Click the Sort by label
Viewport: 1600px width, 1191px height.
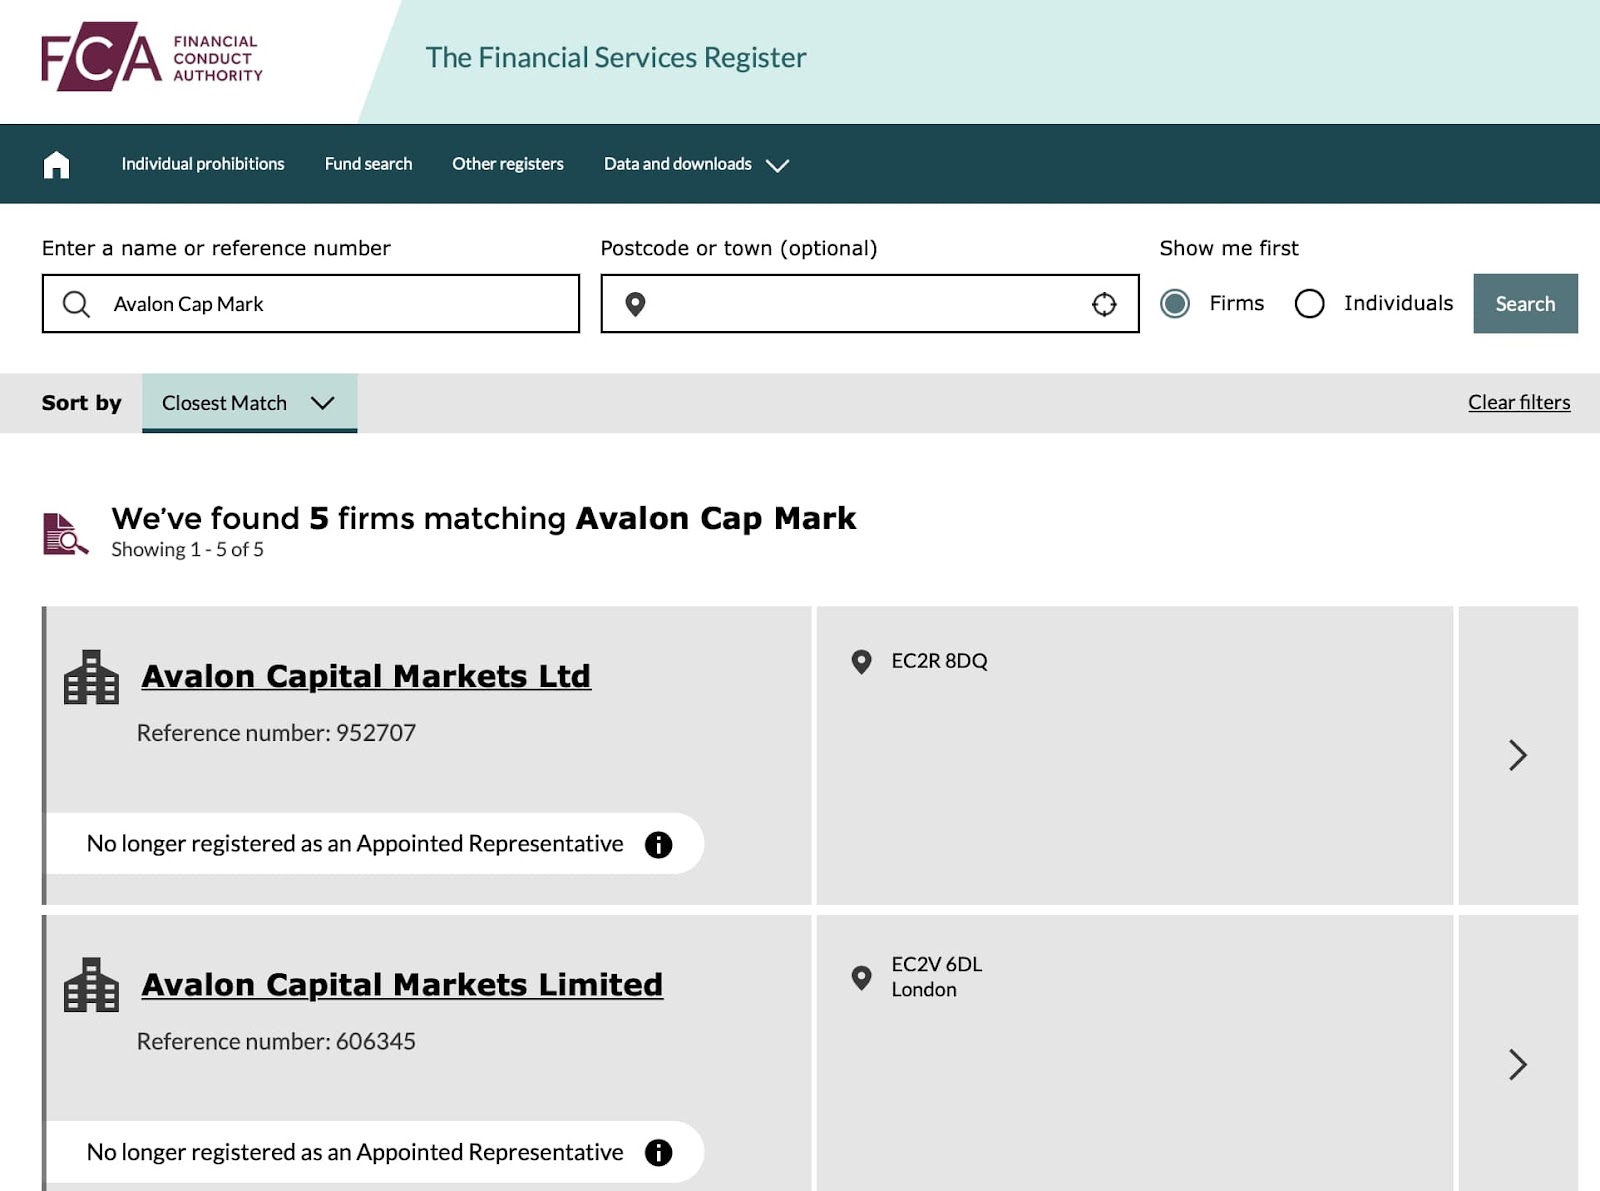[x=81, y=403]
